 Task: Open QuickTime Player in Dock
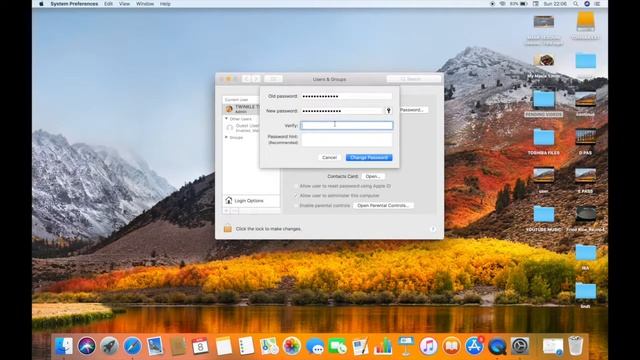click(497, 347)
